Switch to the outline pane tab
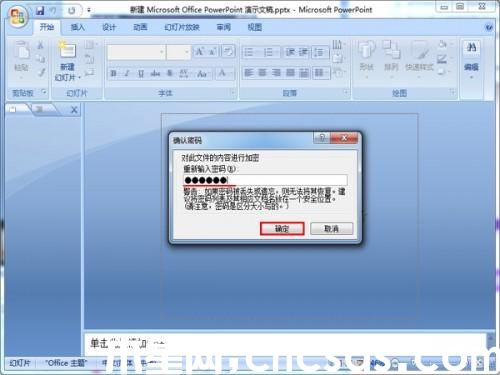This screenshot has height=375, width=500. pyautogui.click(x=40, y=109)
